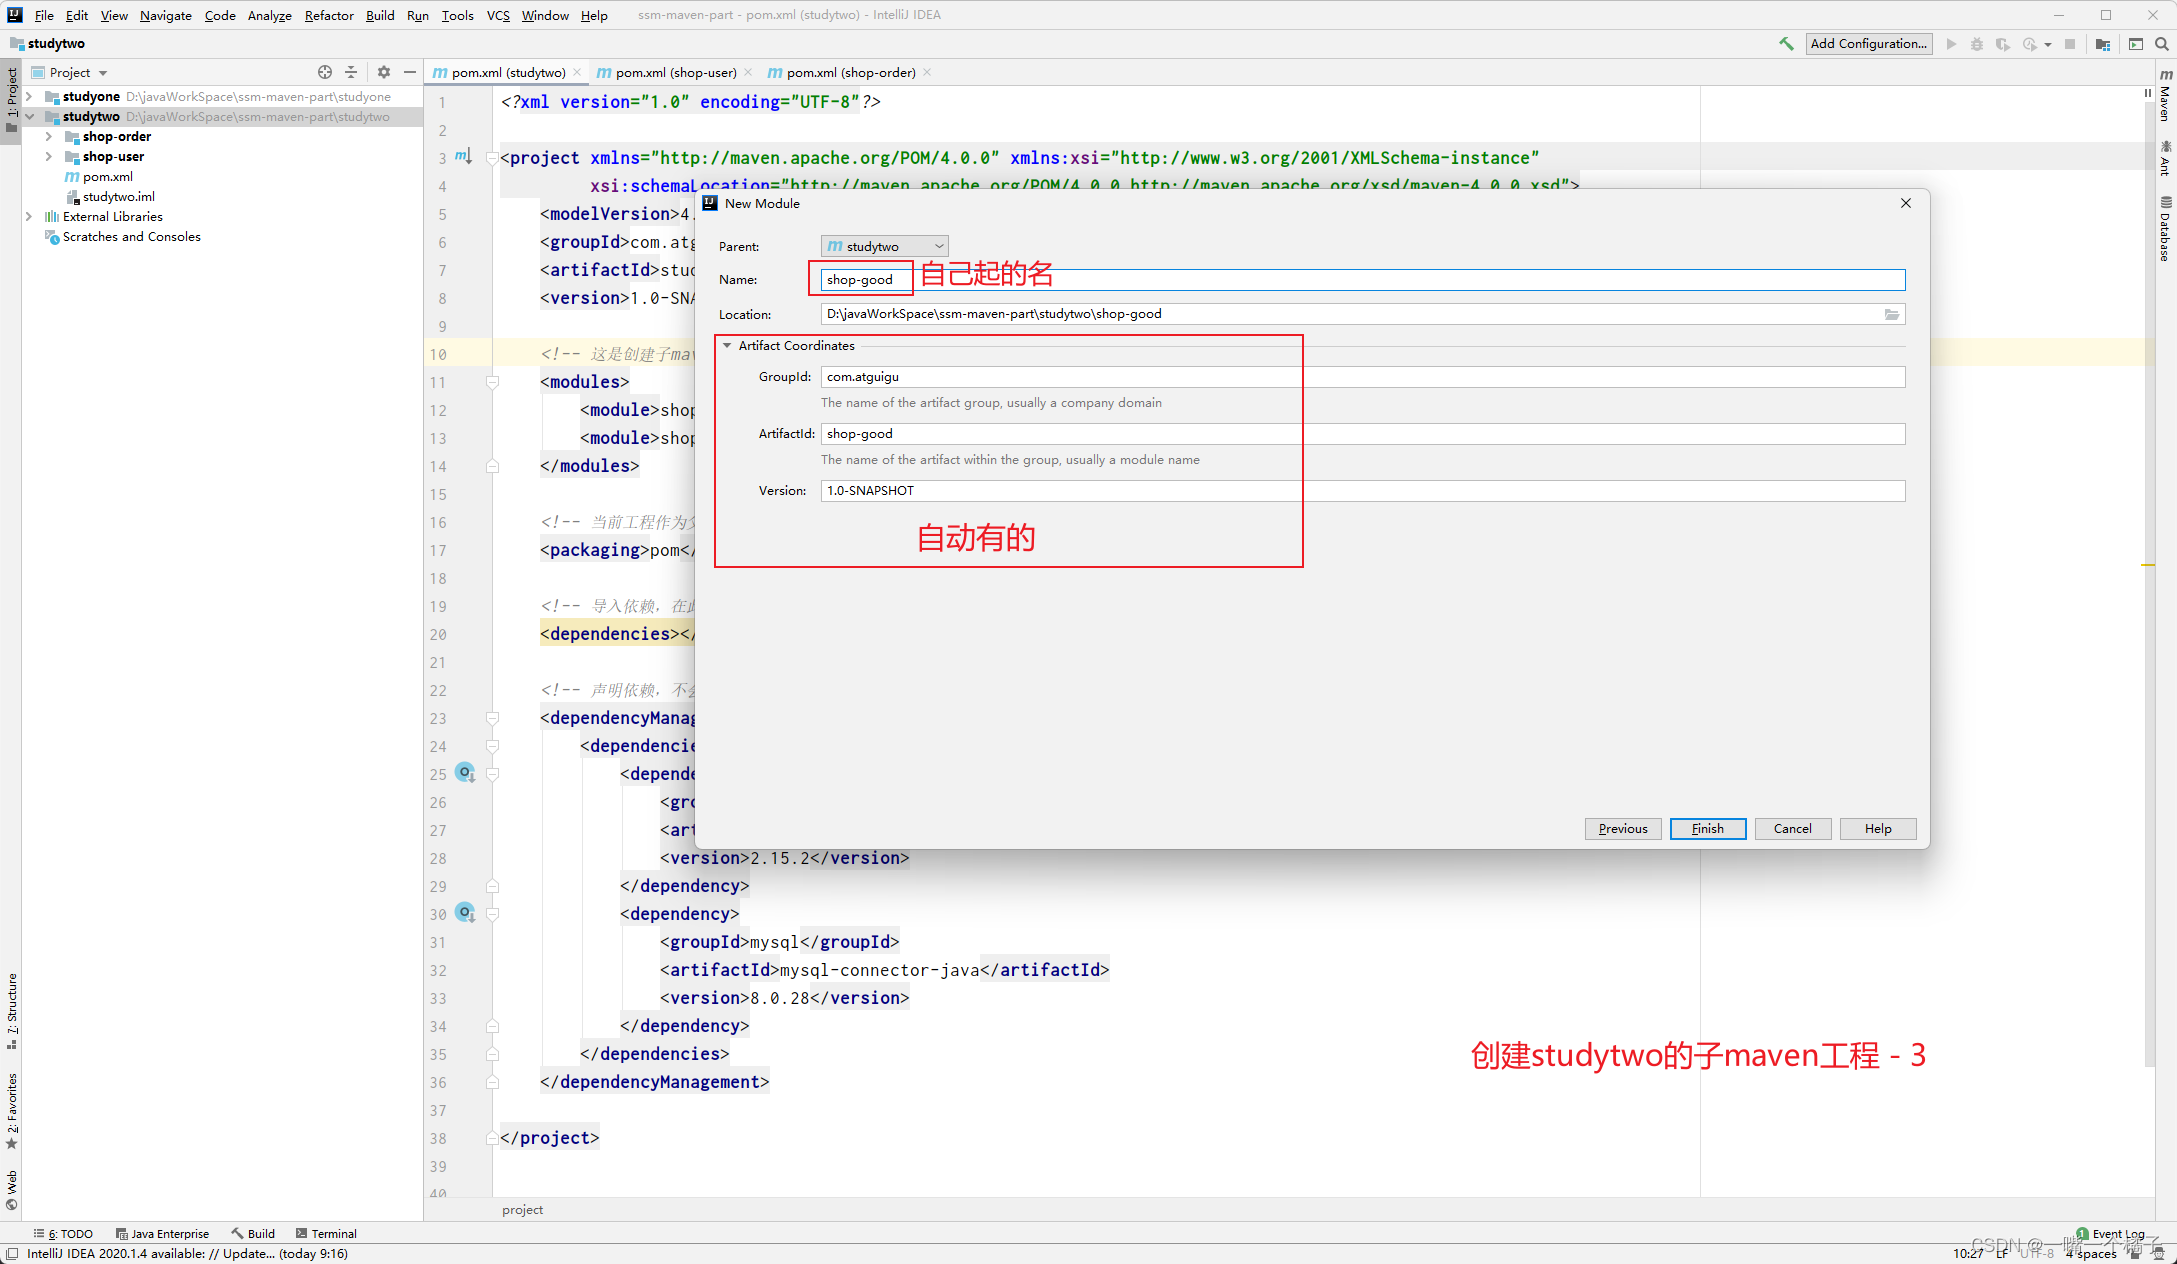This screenshot has width=2177, height=1264.
Task: Open the Ant tool window on right sidebar
Action: (x=2165, y=157)
